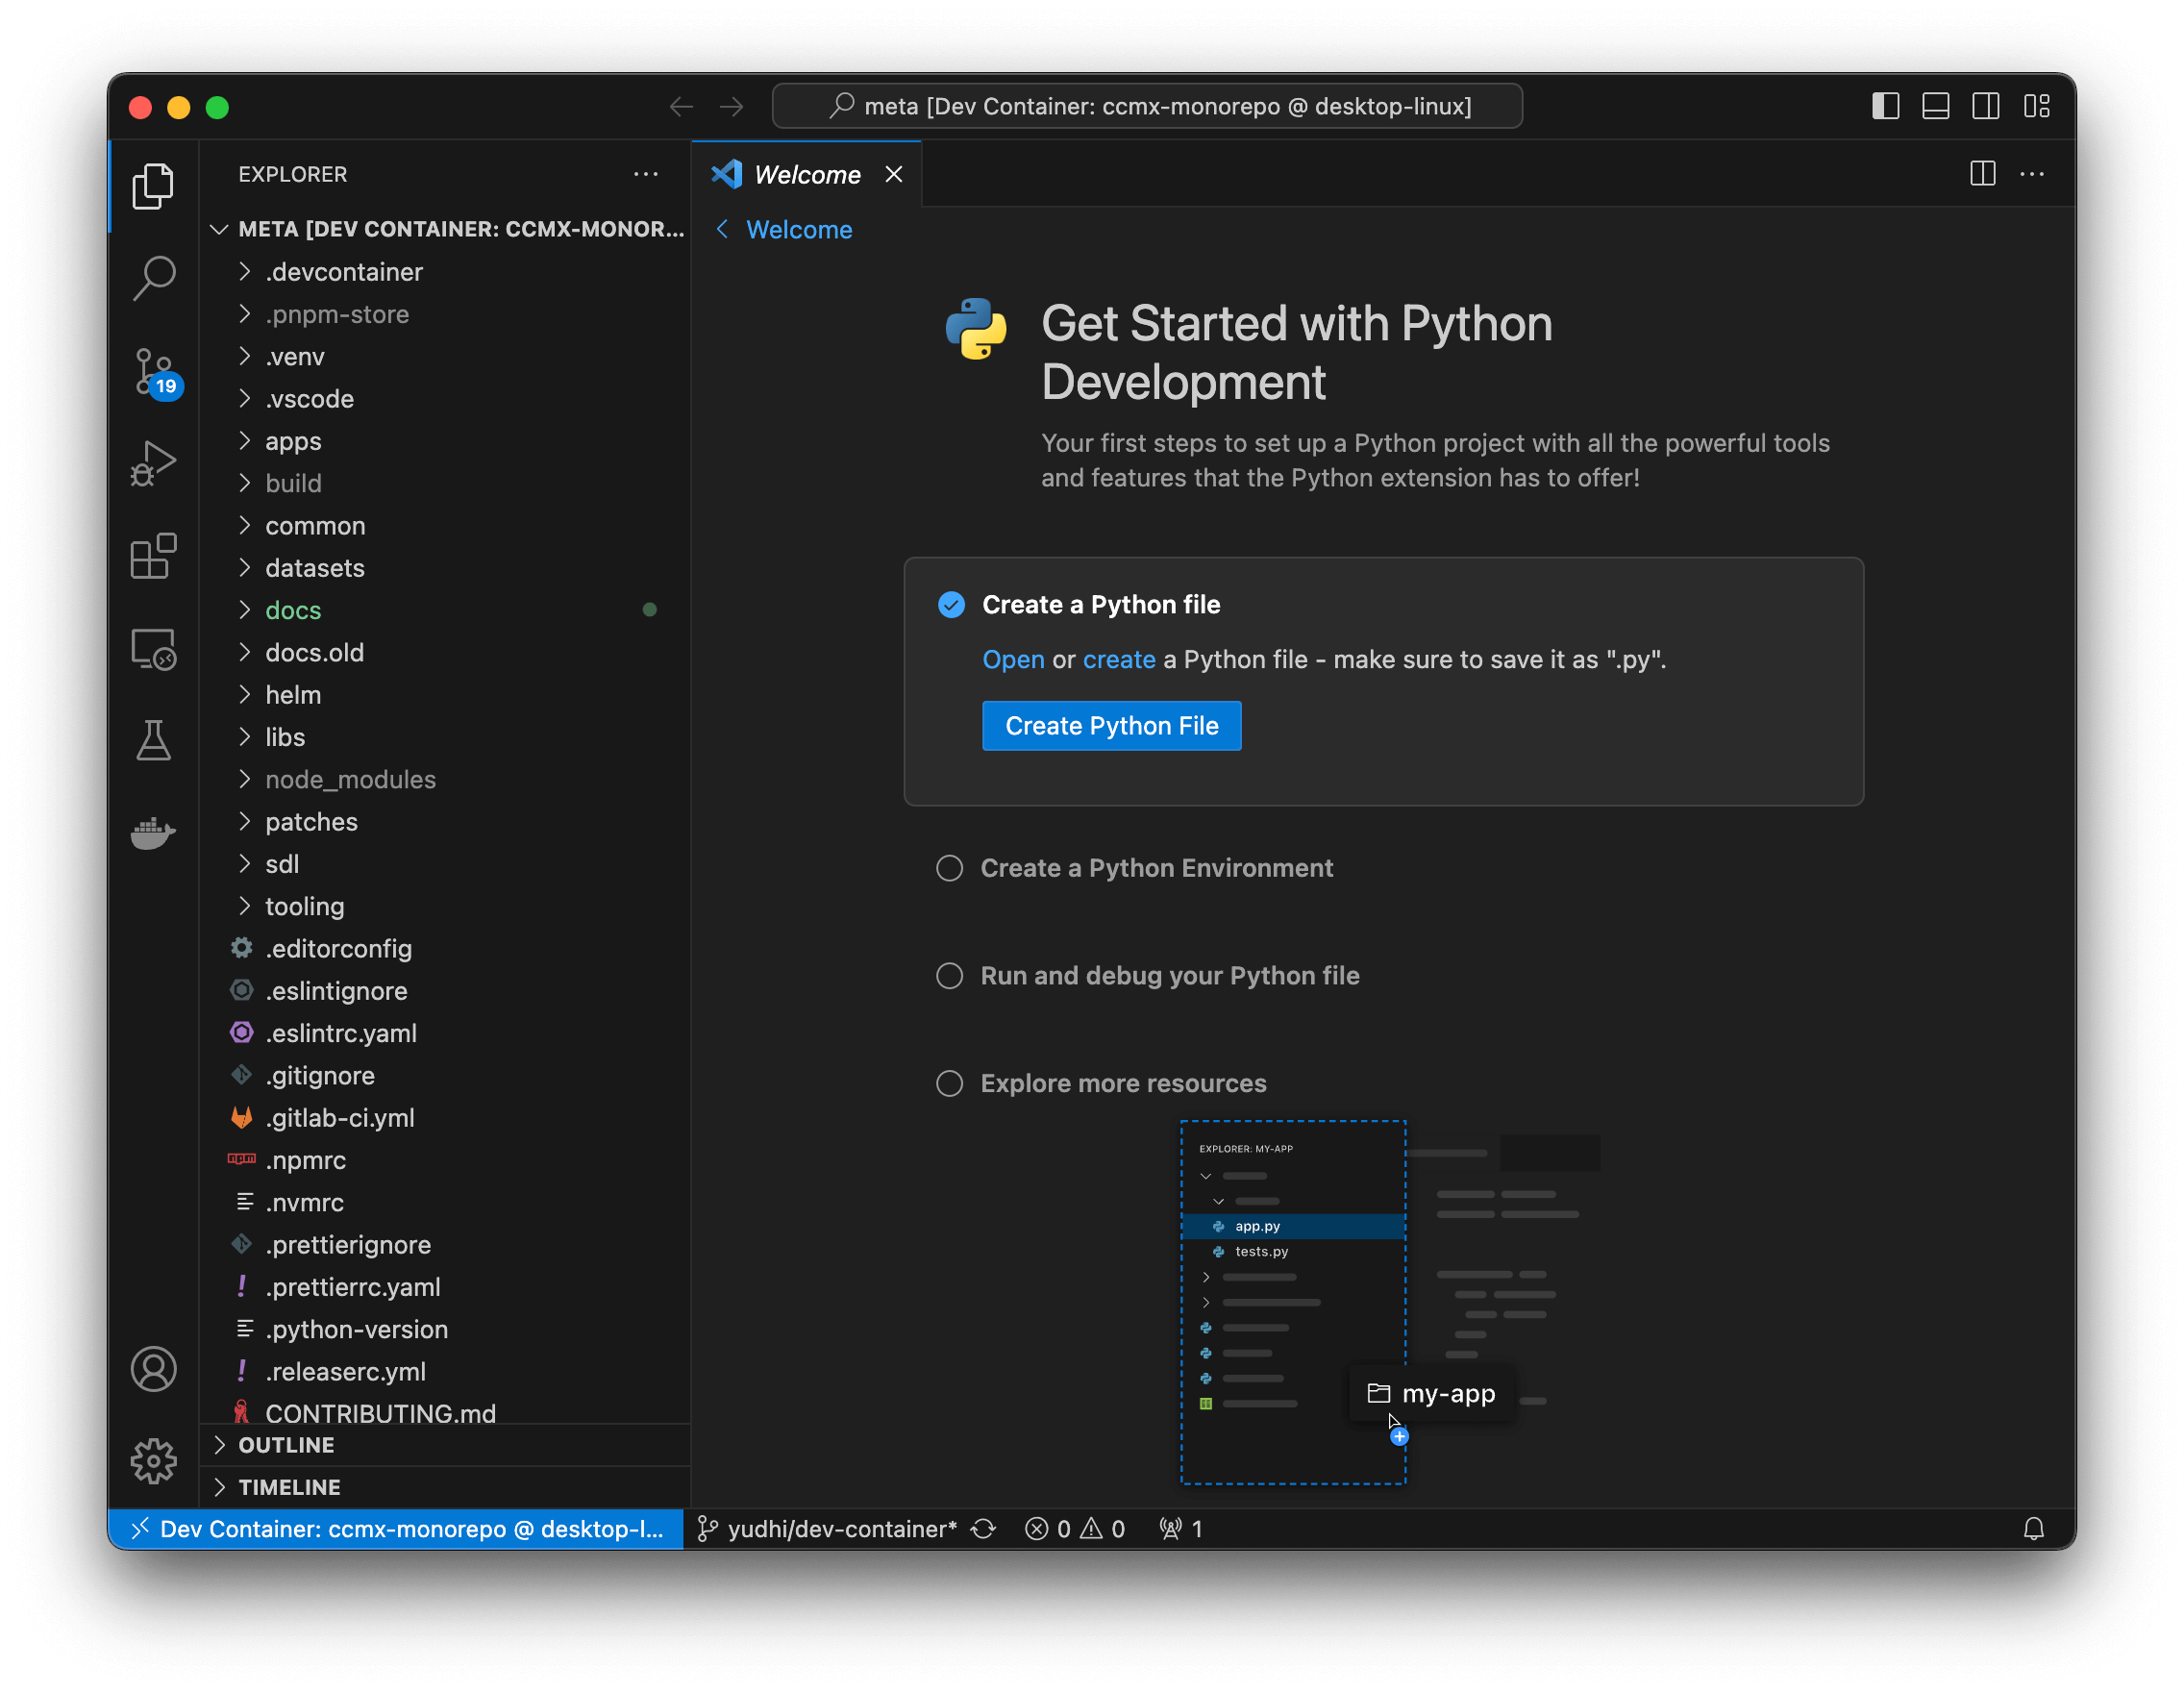Image resolution: width=2184 pixels, height=1692 pixels.
Task: Open the Search panel in Activity Bar
Action: (x=154, y=277)
